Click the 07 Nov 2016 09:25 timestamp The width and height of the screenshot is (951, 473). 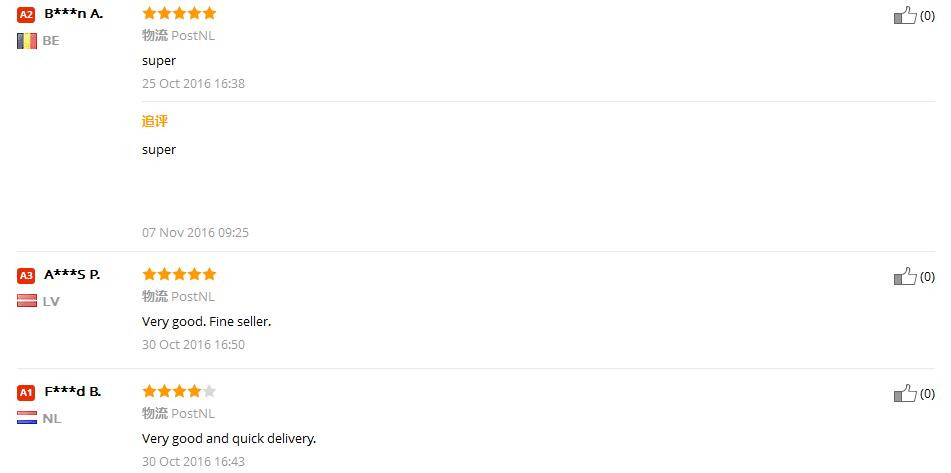tap(195, 233)
